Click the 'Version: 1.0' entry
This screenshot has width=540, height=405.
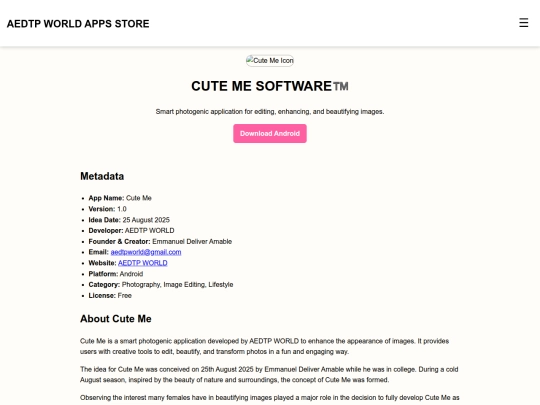[x=107, y=209]
